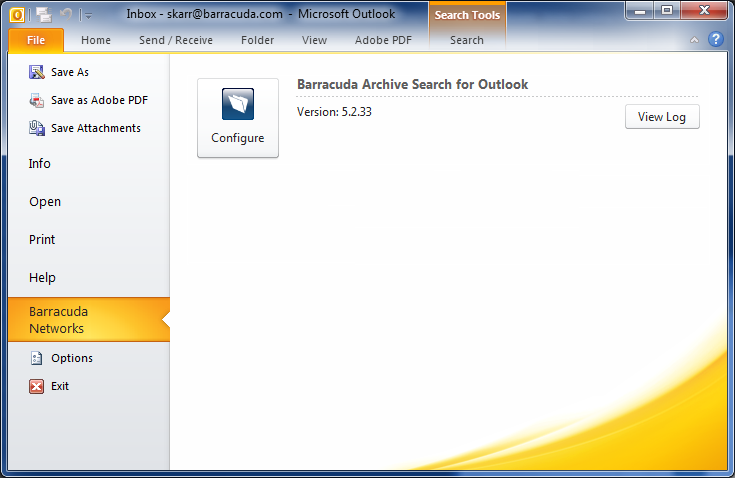Click the Save as Adobe PDF icon
The image size is (735, 478).
tap(37, 100)
